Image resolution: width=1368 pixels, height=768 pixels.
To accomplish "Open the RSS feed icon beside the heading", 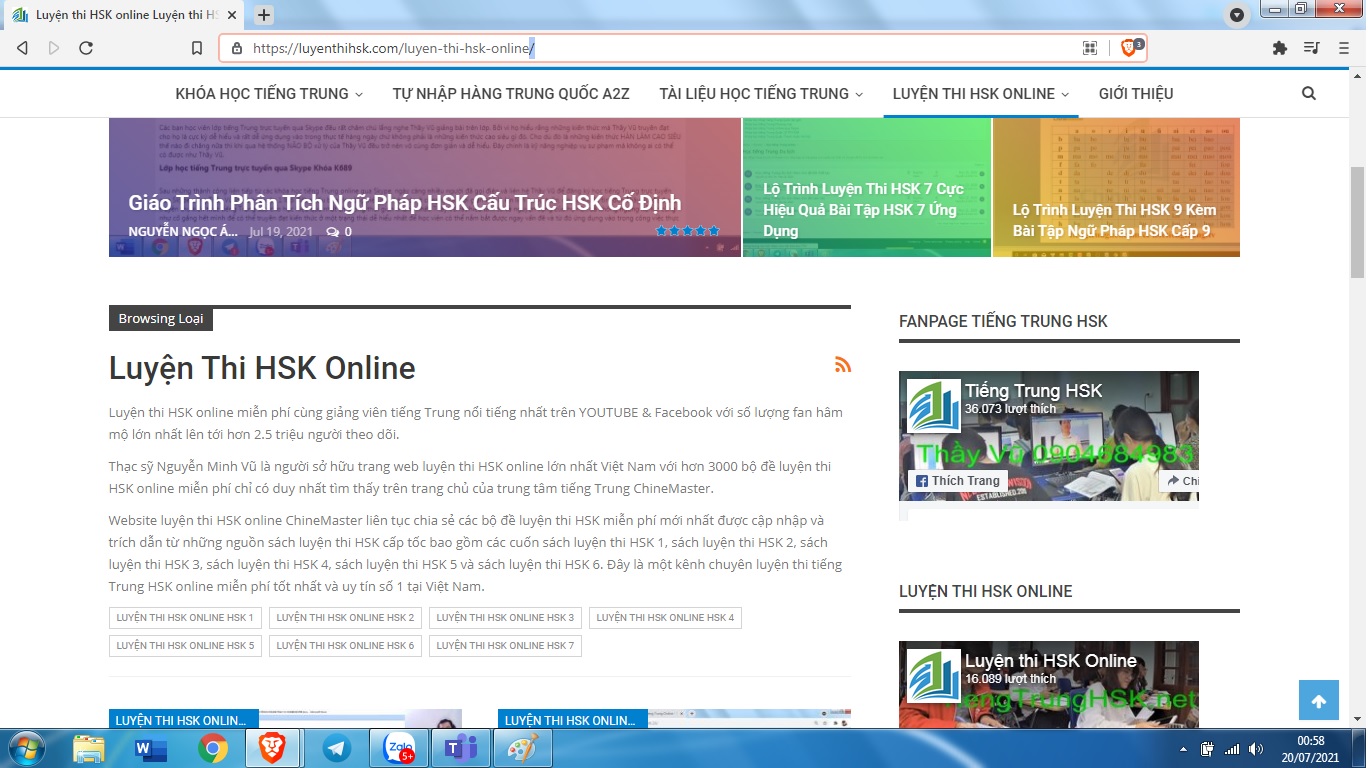I will tap(843, 365).
